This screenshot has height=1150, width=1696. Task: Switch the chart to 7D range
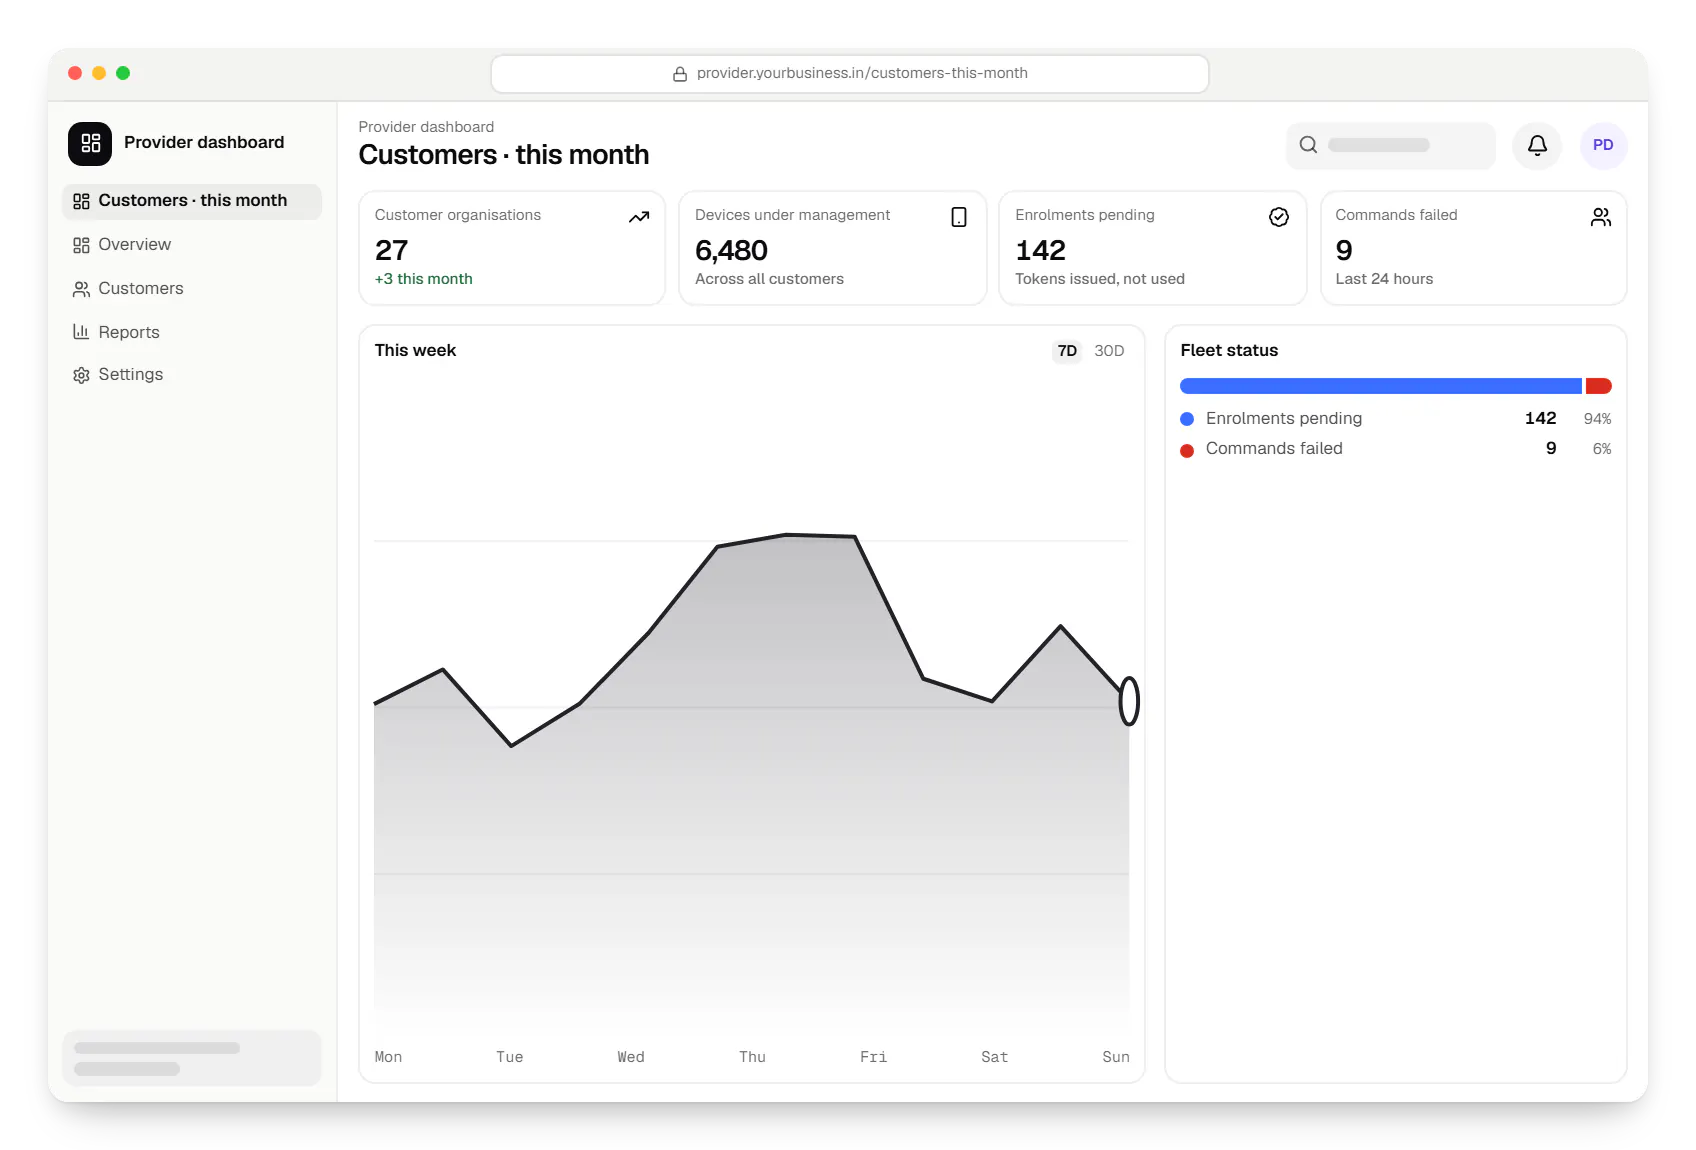1067,351
